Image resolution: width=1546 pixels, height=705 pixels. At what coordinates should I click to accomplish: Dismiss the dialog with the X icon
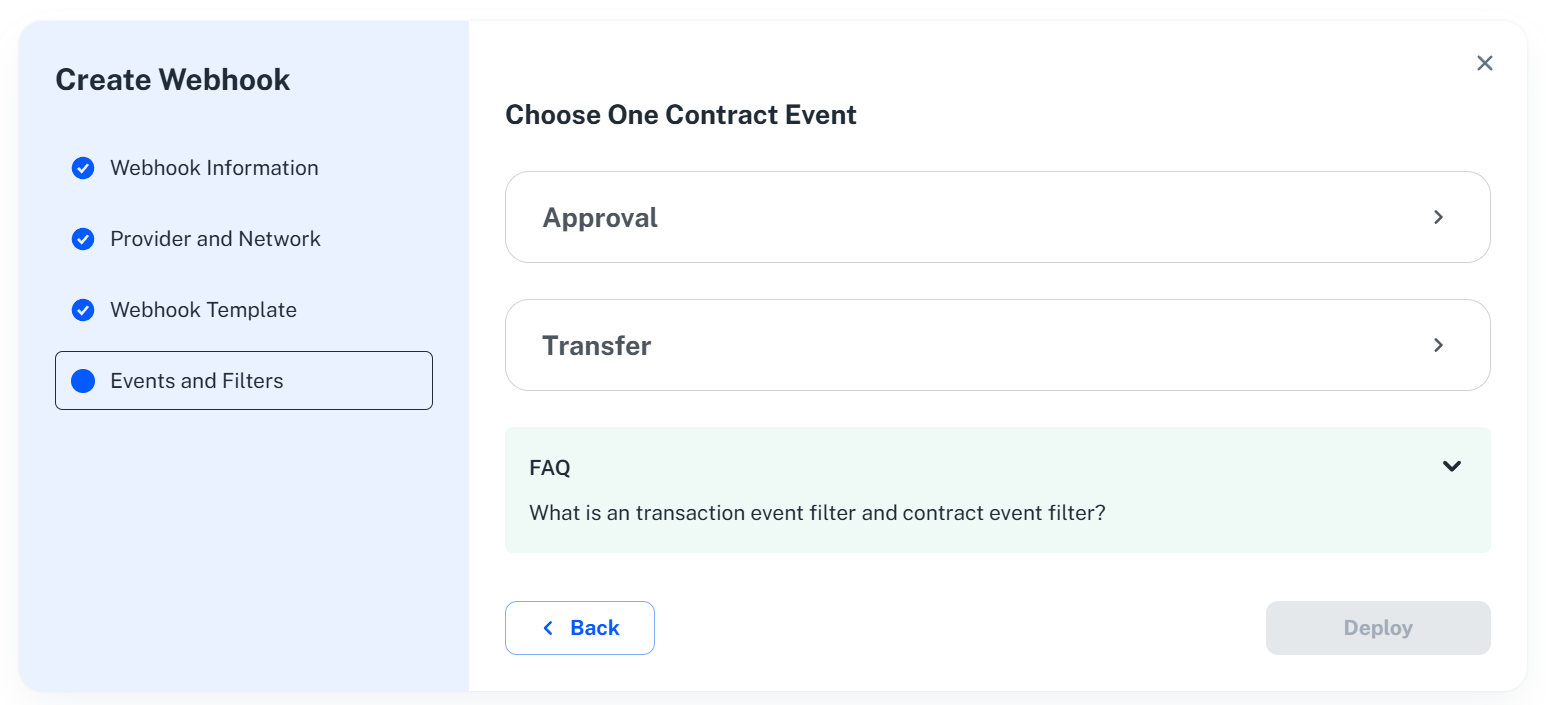tap(1484, 62)
